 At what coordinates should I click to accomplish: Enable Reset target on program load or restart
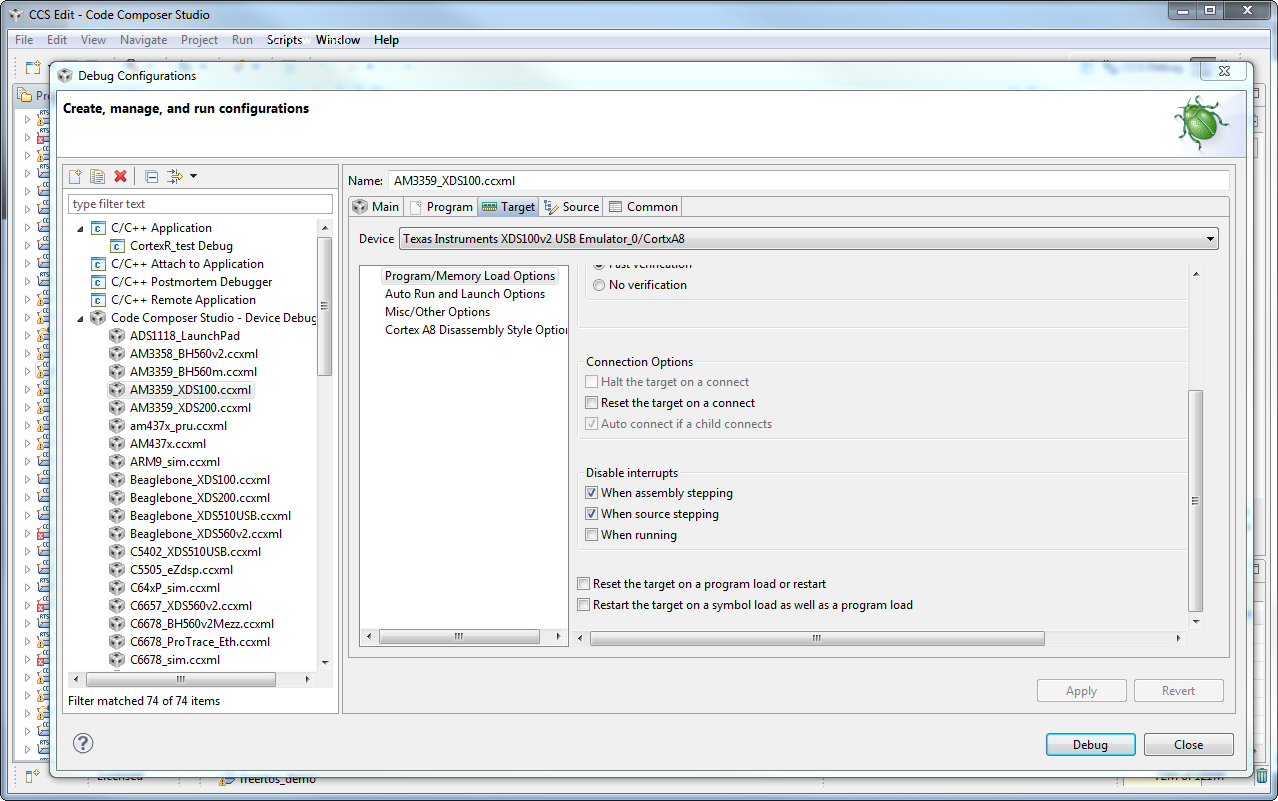coord(584,584)
